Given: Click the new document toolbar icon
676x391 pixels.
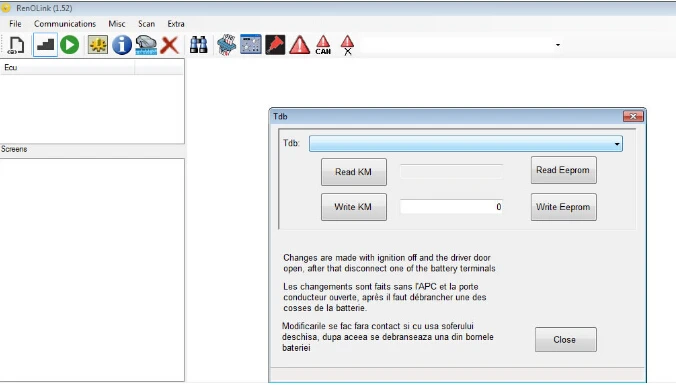Looking at the screenshot, I should [x=16, y=45].
